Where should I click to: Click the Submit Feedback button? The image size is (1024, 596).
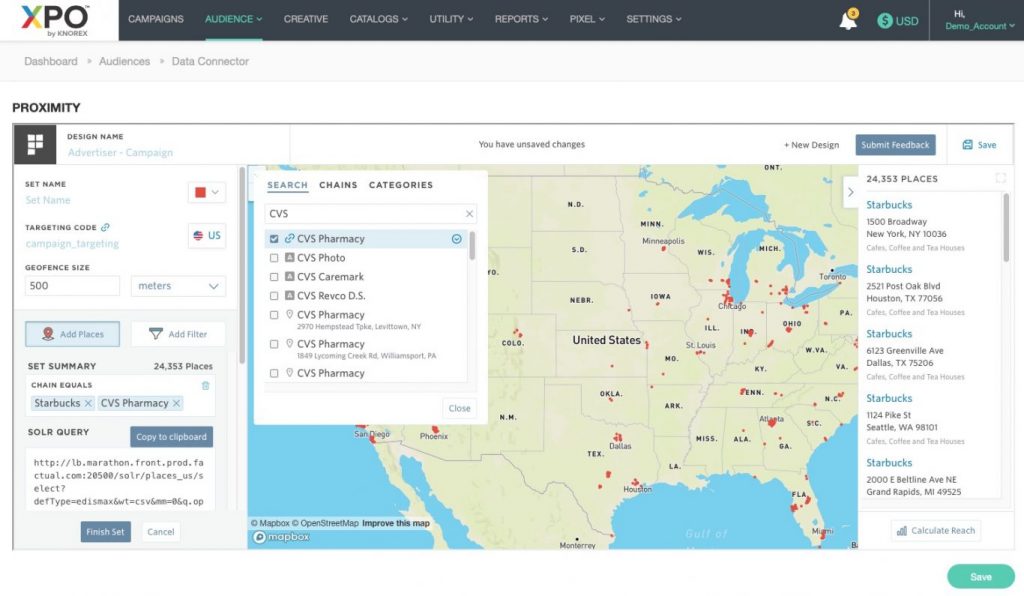[x=895, y=145]
